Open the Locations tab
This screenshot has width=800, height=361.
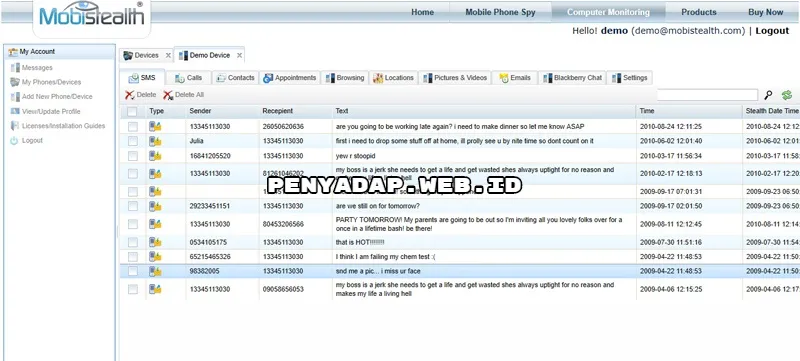[x=393, y=78]
